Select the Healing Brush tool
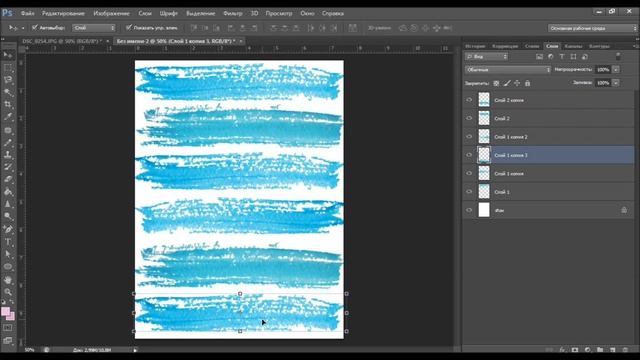The width and height of the screenshot is (640, 360). 8,130
